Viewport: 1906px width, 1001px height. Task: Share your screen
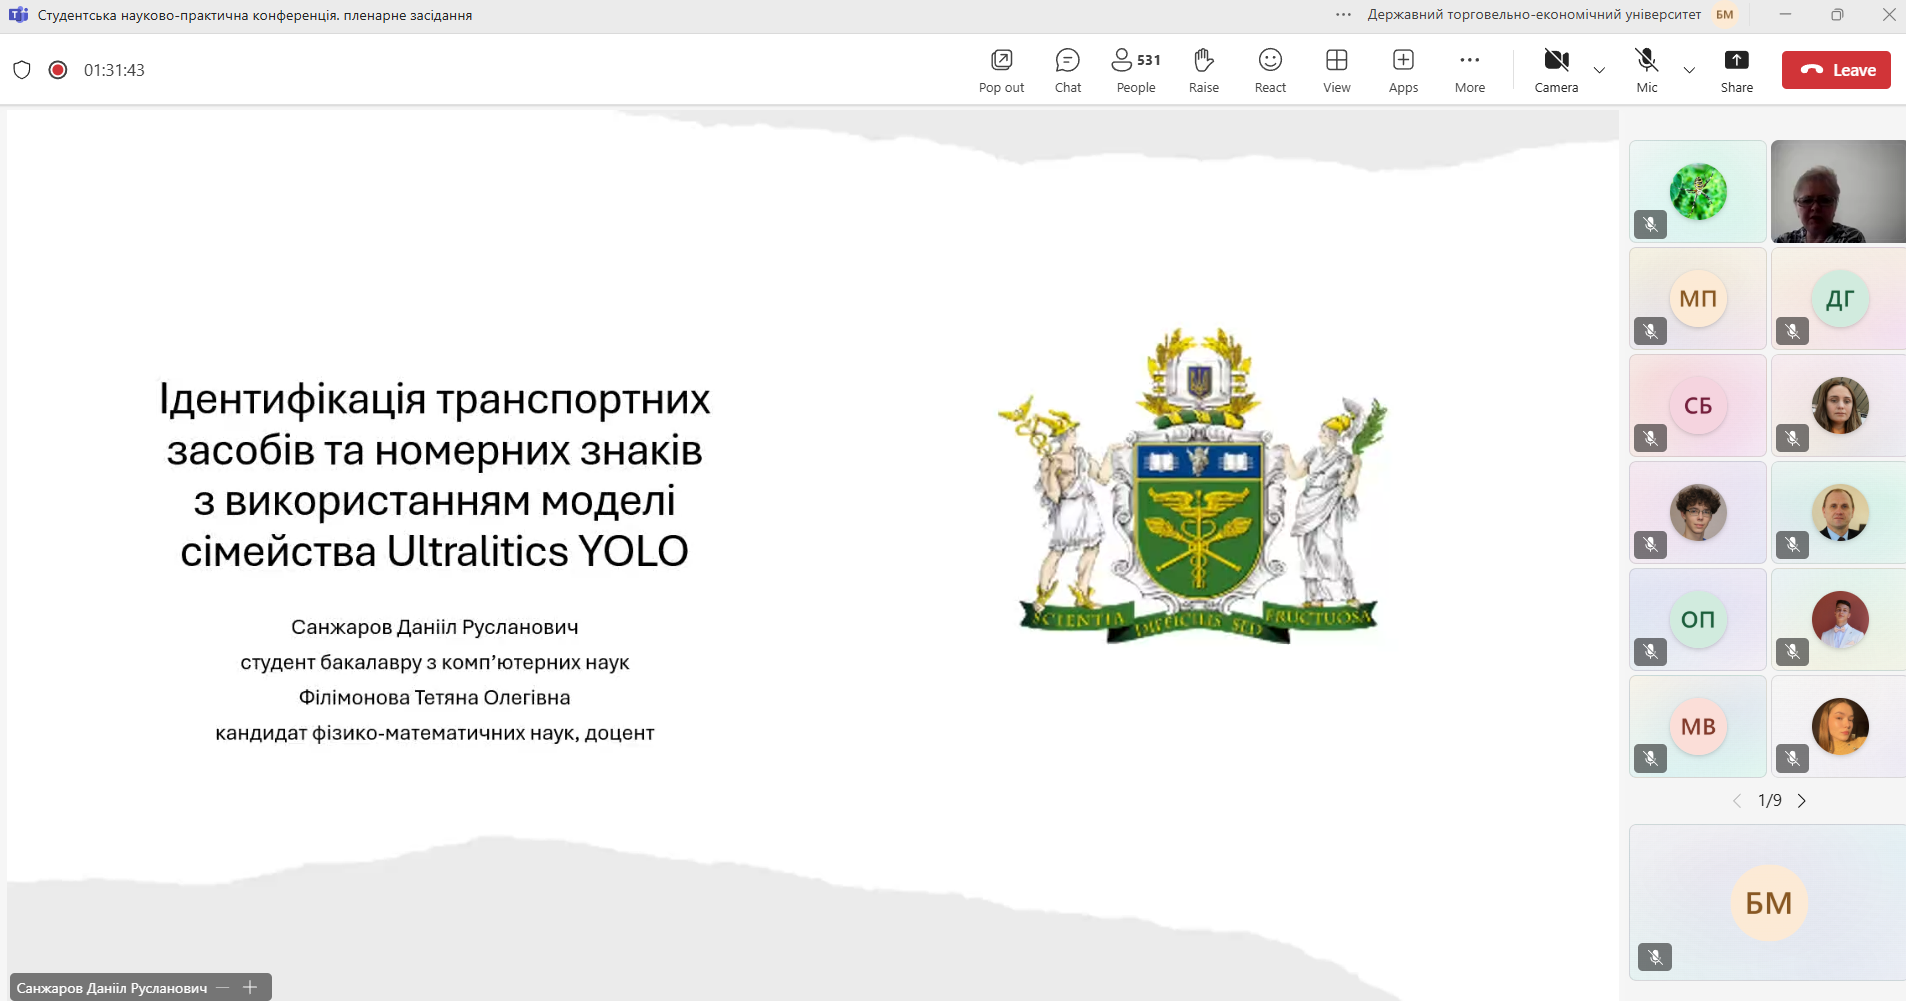[1737, 70]
